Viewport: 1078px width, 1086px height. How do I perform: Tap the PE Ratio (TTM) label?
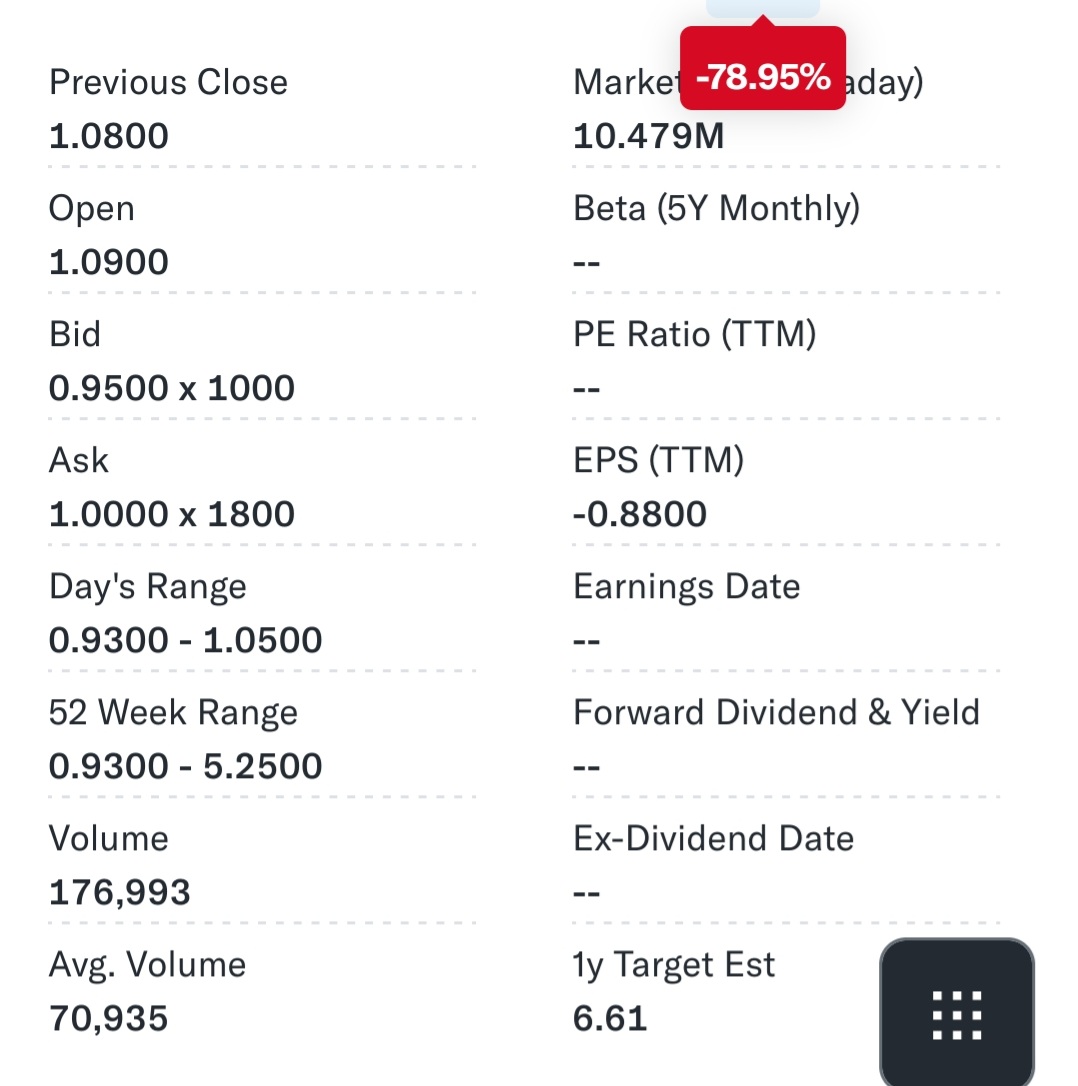click(x=695, y=334)
